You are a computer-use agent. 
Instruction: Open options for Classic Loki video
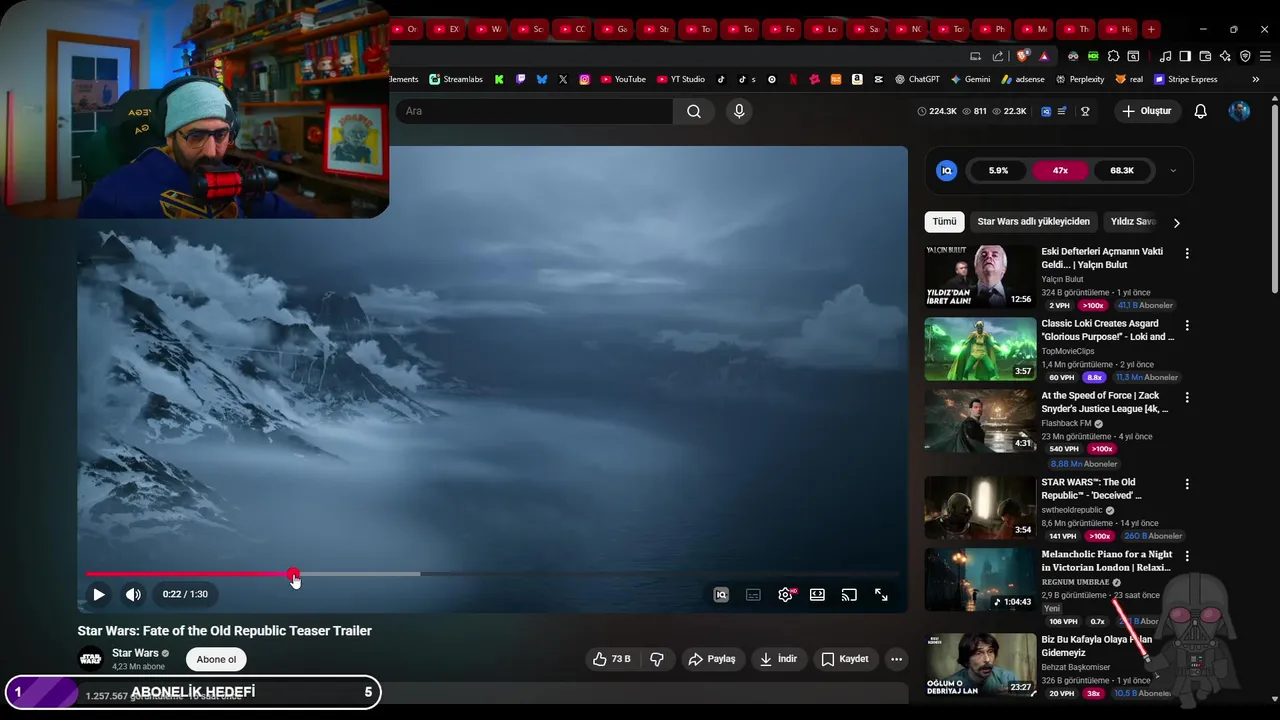pyautogui.click(x=1187, y=326)
